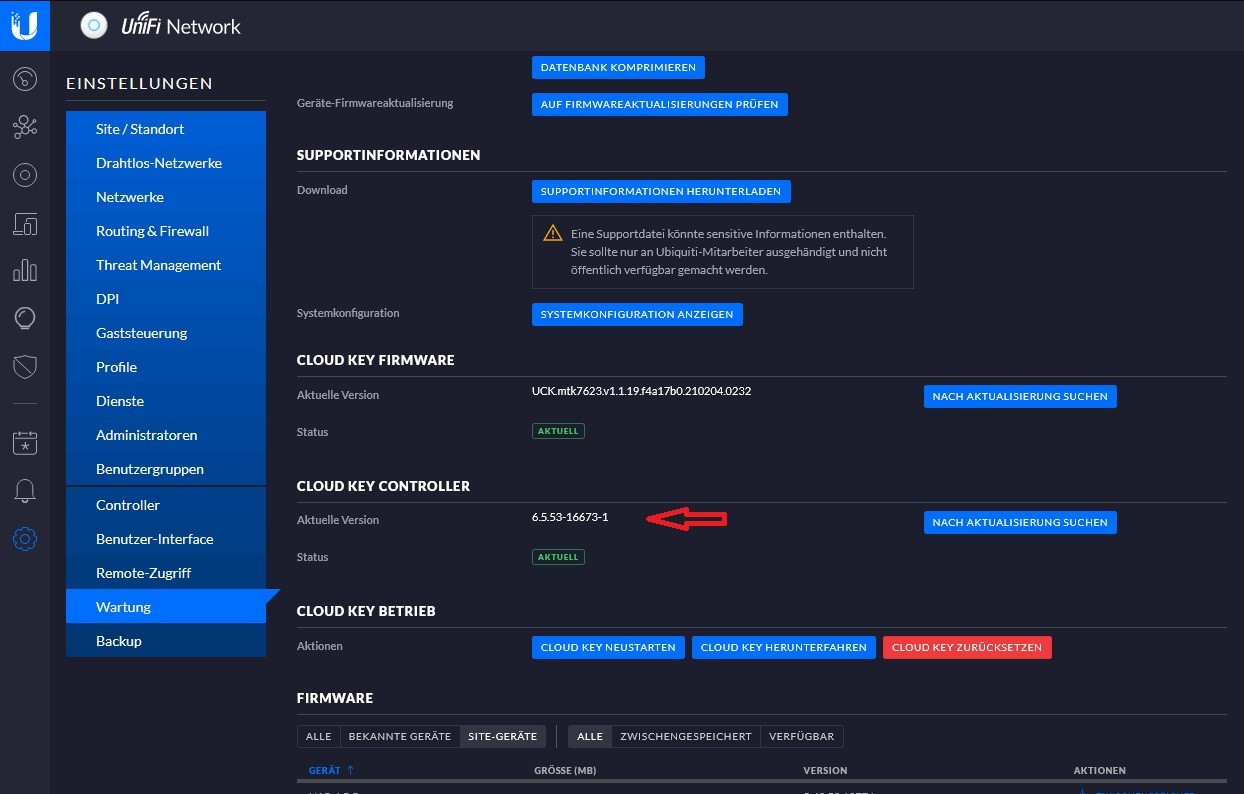
Task: Click Aktuell status badge under Controller
Action: 558,556
